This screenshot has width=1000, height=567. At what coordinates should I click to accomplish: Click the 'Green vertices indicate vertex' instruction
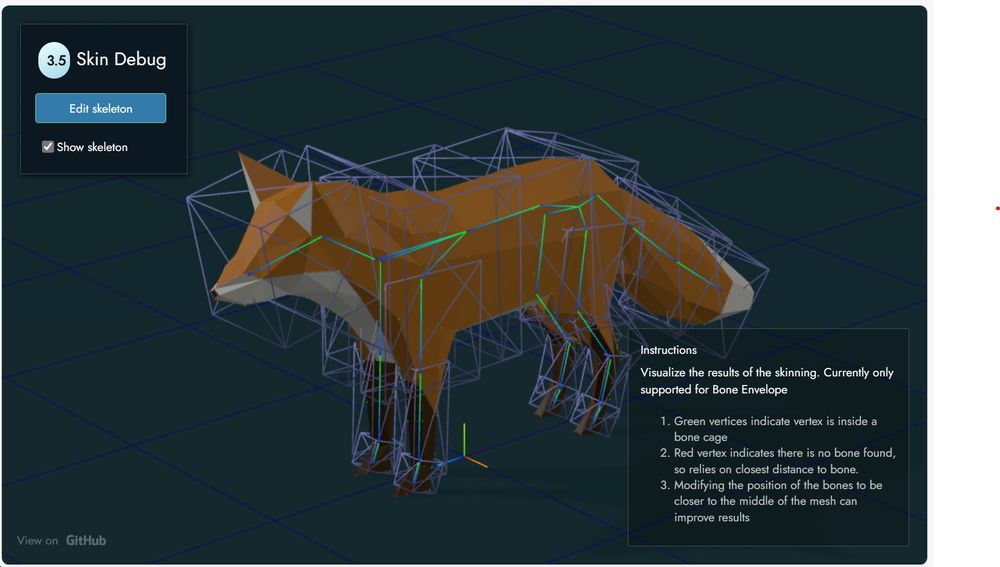pyautogui.click(x=775, y=429)
